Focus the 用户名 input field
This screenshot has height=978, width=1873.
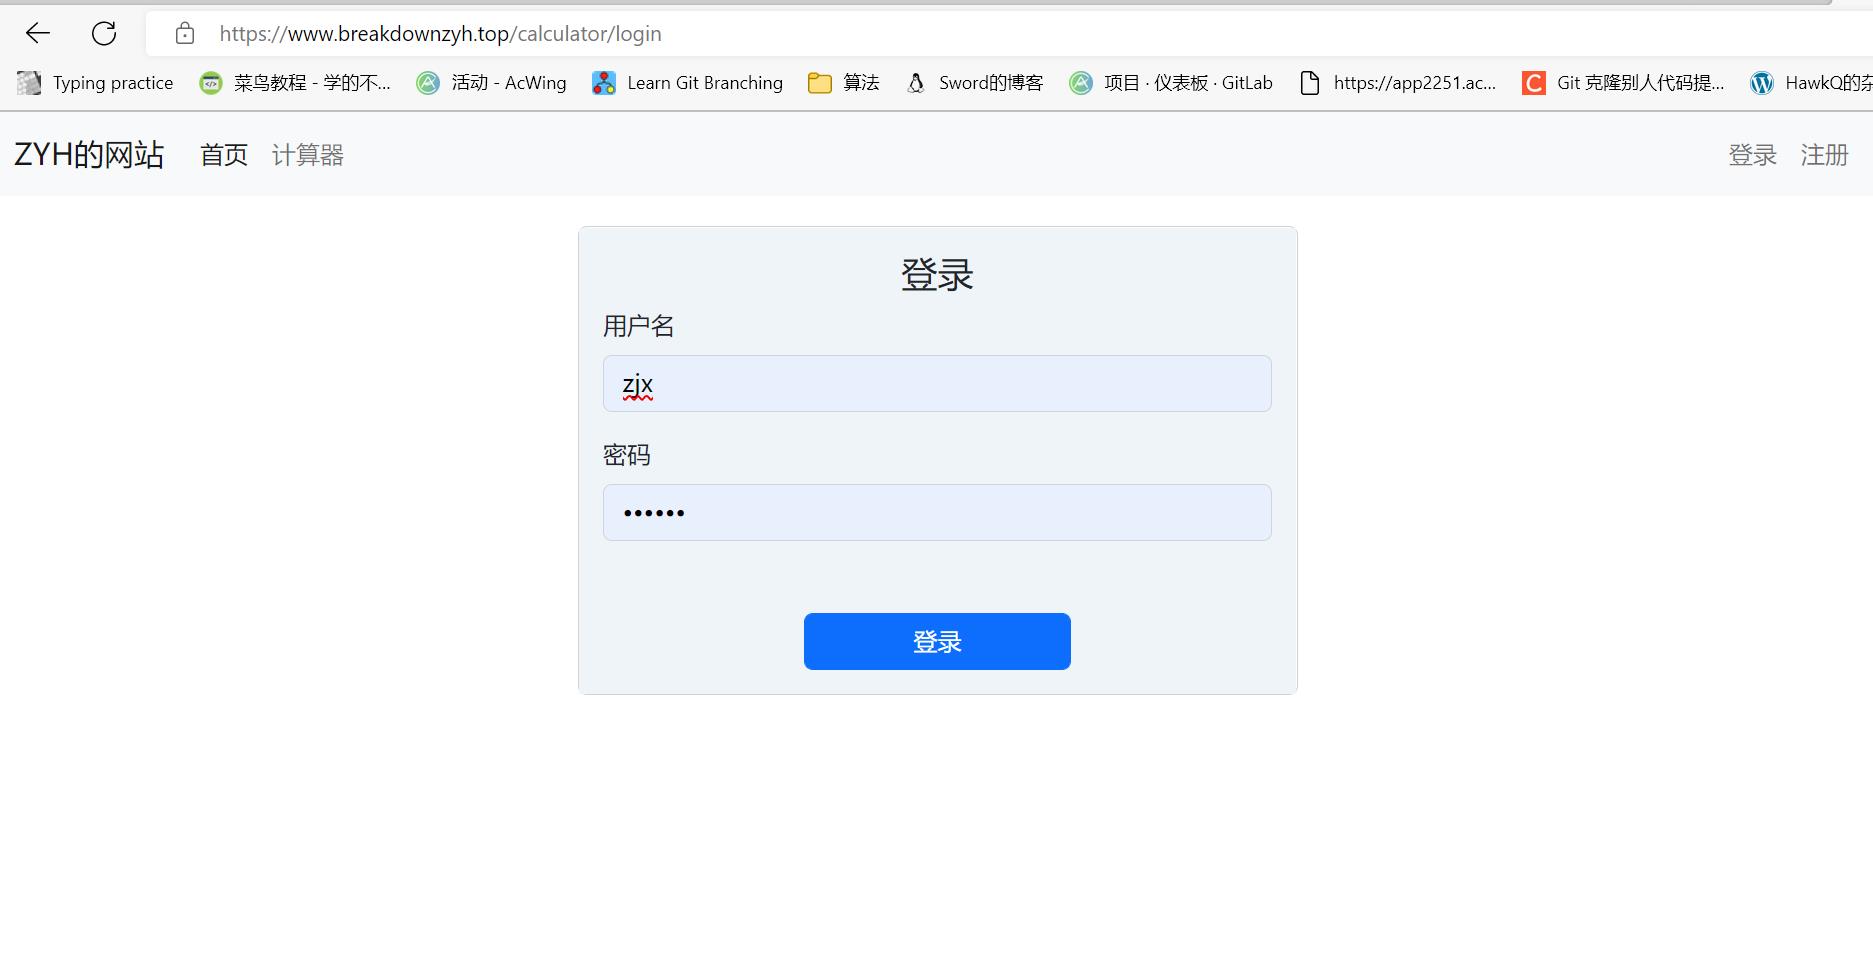click(937, 384)
